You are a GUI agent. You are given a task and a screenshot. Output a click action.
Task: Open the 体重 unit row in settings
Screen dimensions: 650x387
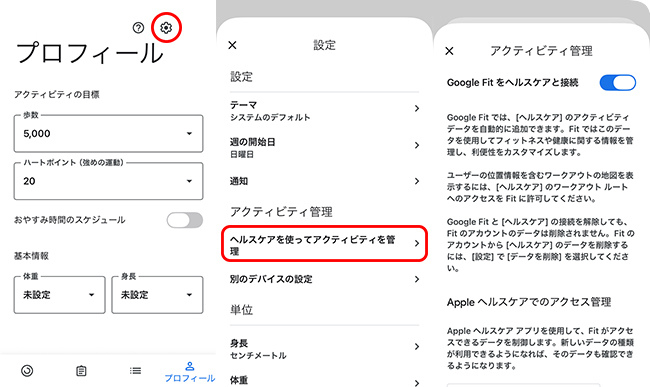[325, 380]
